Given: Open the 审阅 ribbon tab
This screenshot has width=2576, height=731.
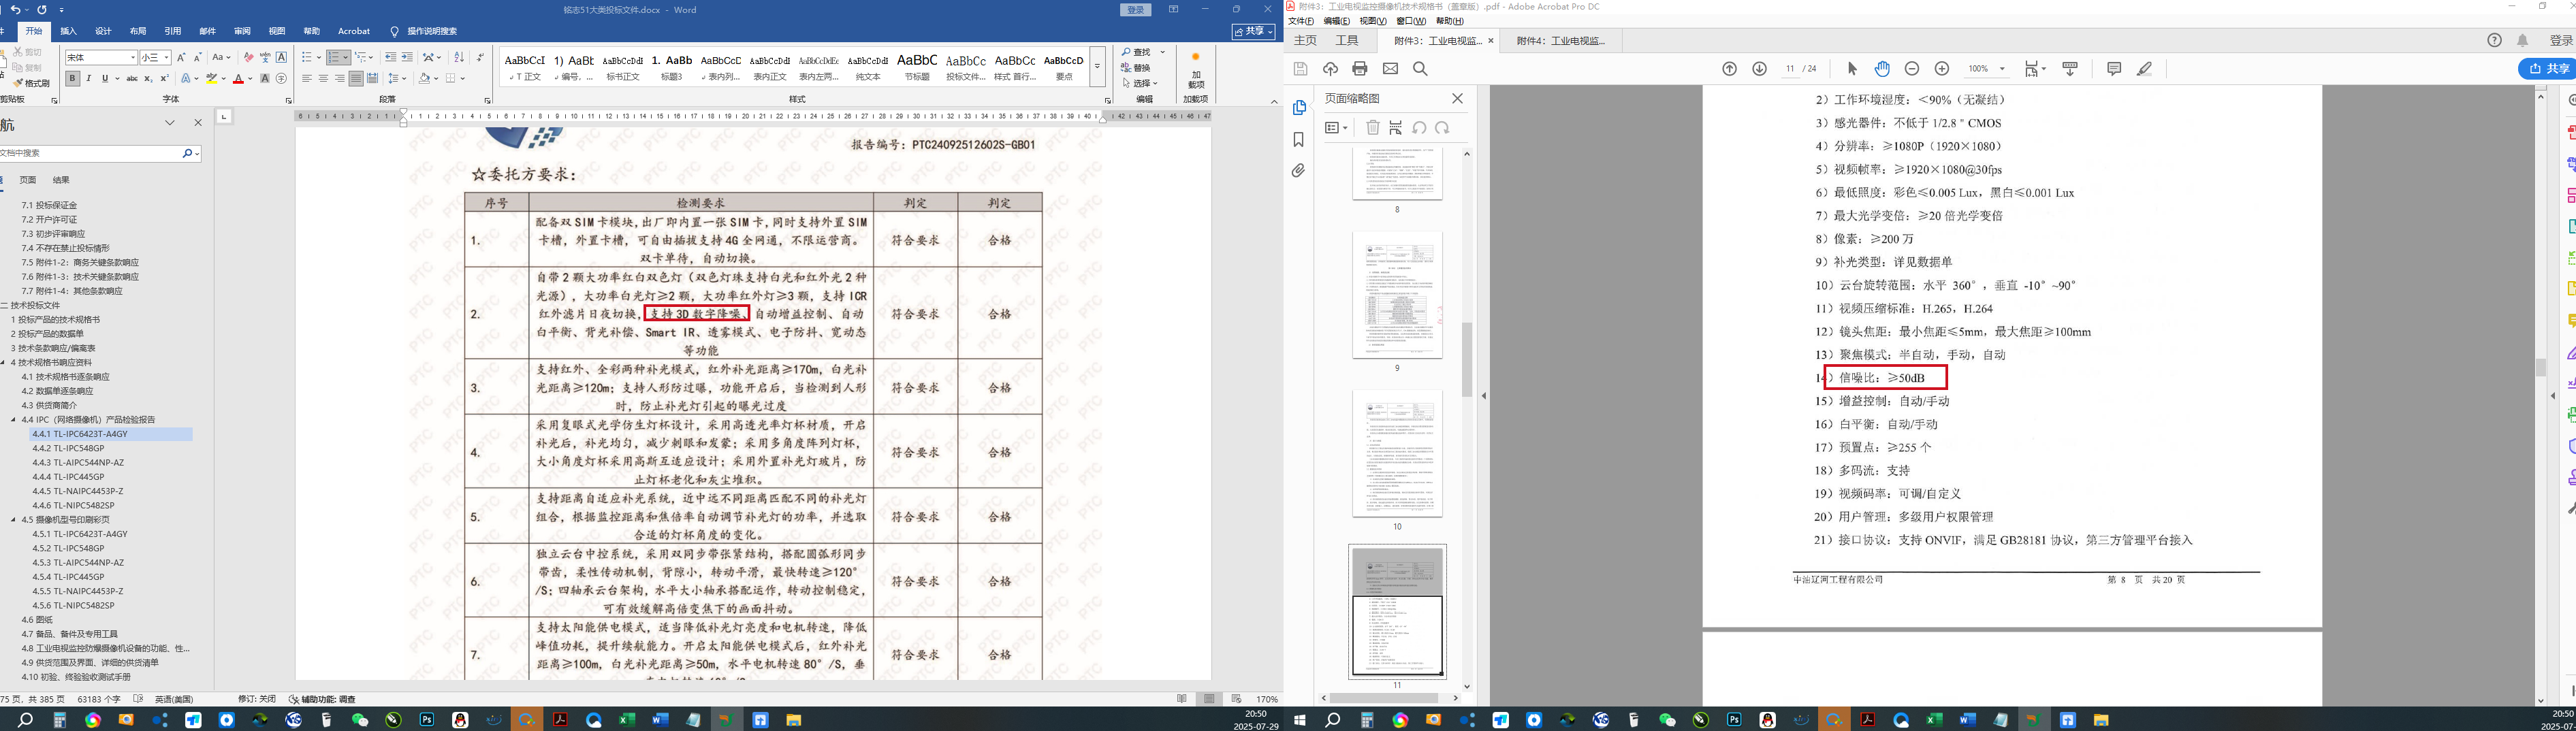Looking at the screenshot, I should point(242,32).
